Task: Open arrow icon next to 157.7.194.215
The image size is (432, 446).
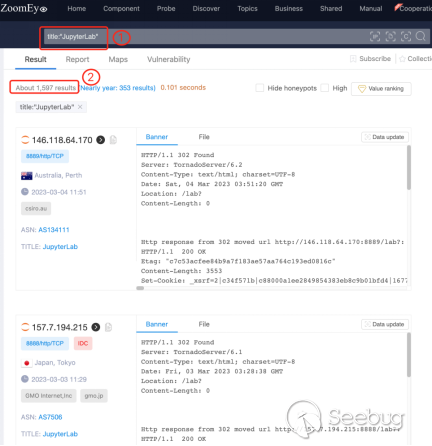Action: coord(96,327)
